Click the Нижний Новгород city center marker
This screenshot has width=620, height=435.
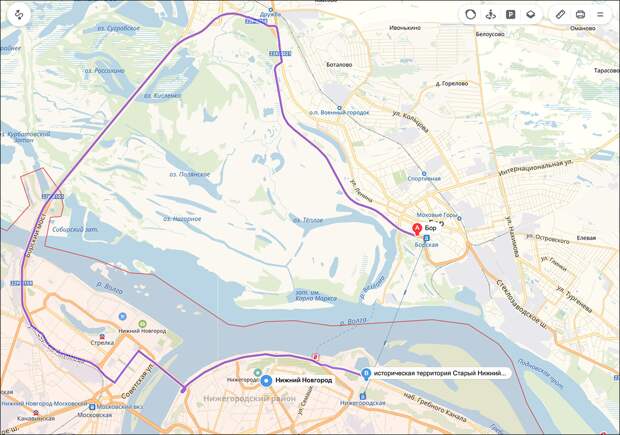click(266, 381)
